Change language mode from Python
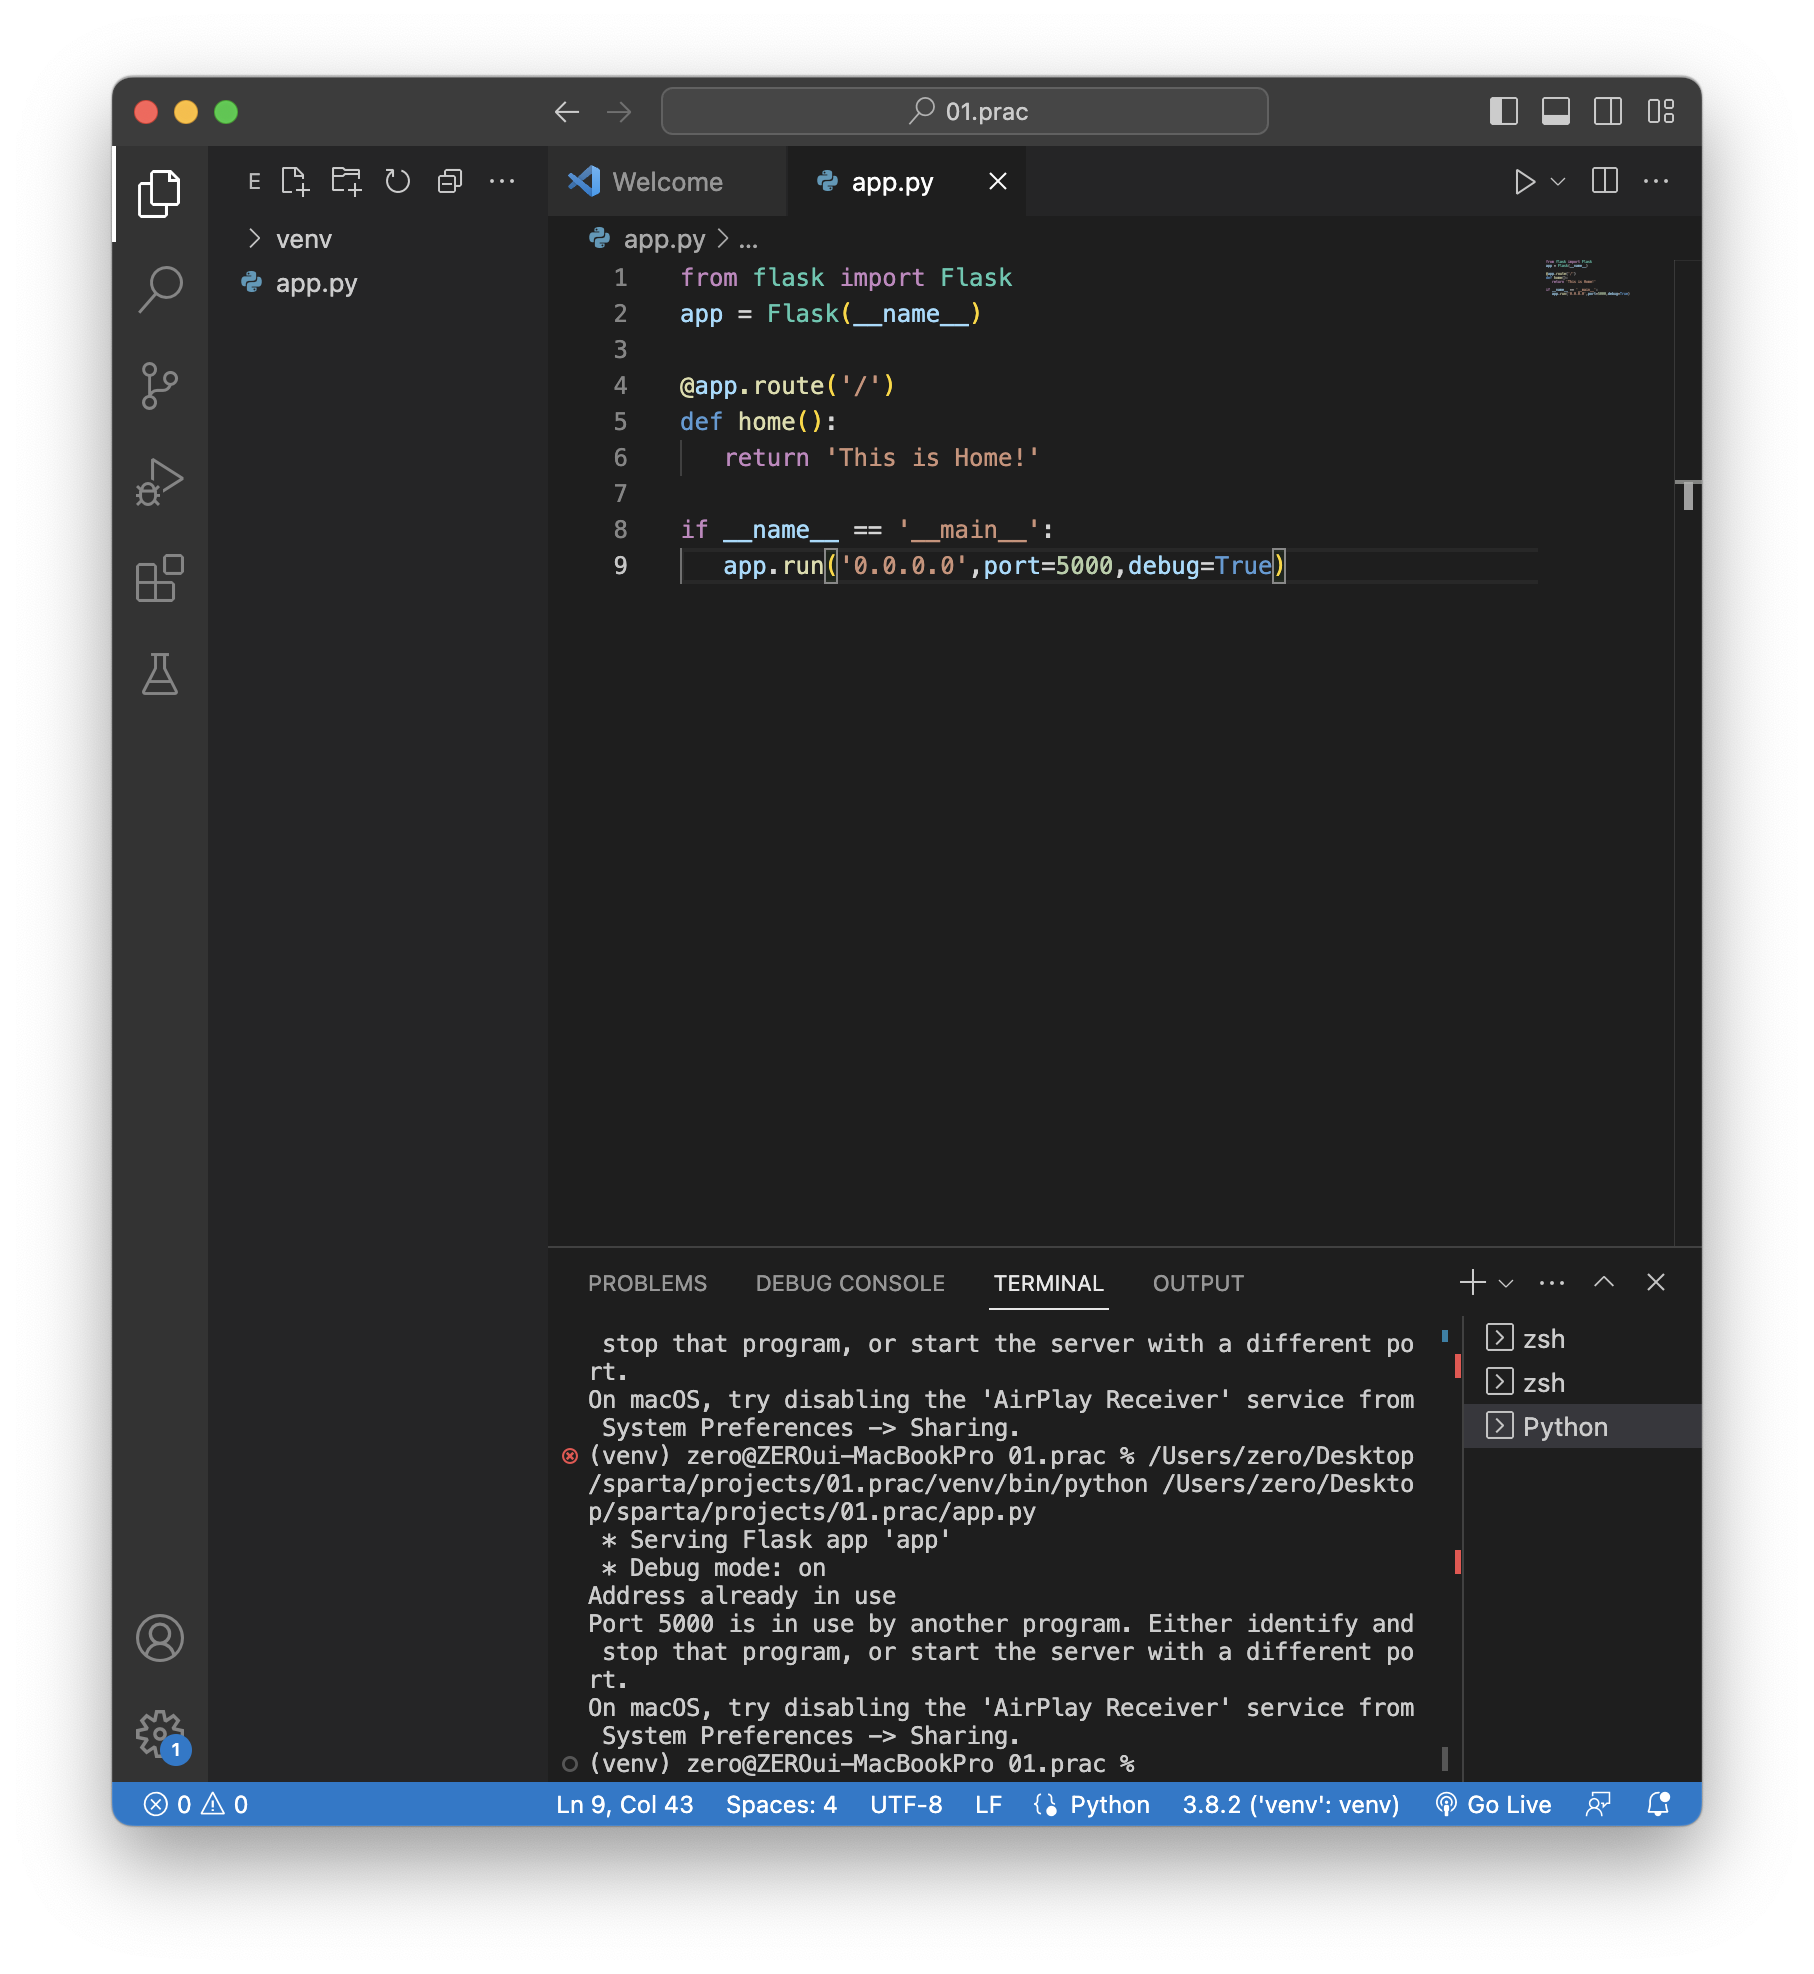 [x=1110, y=1804]
